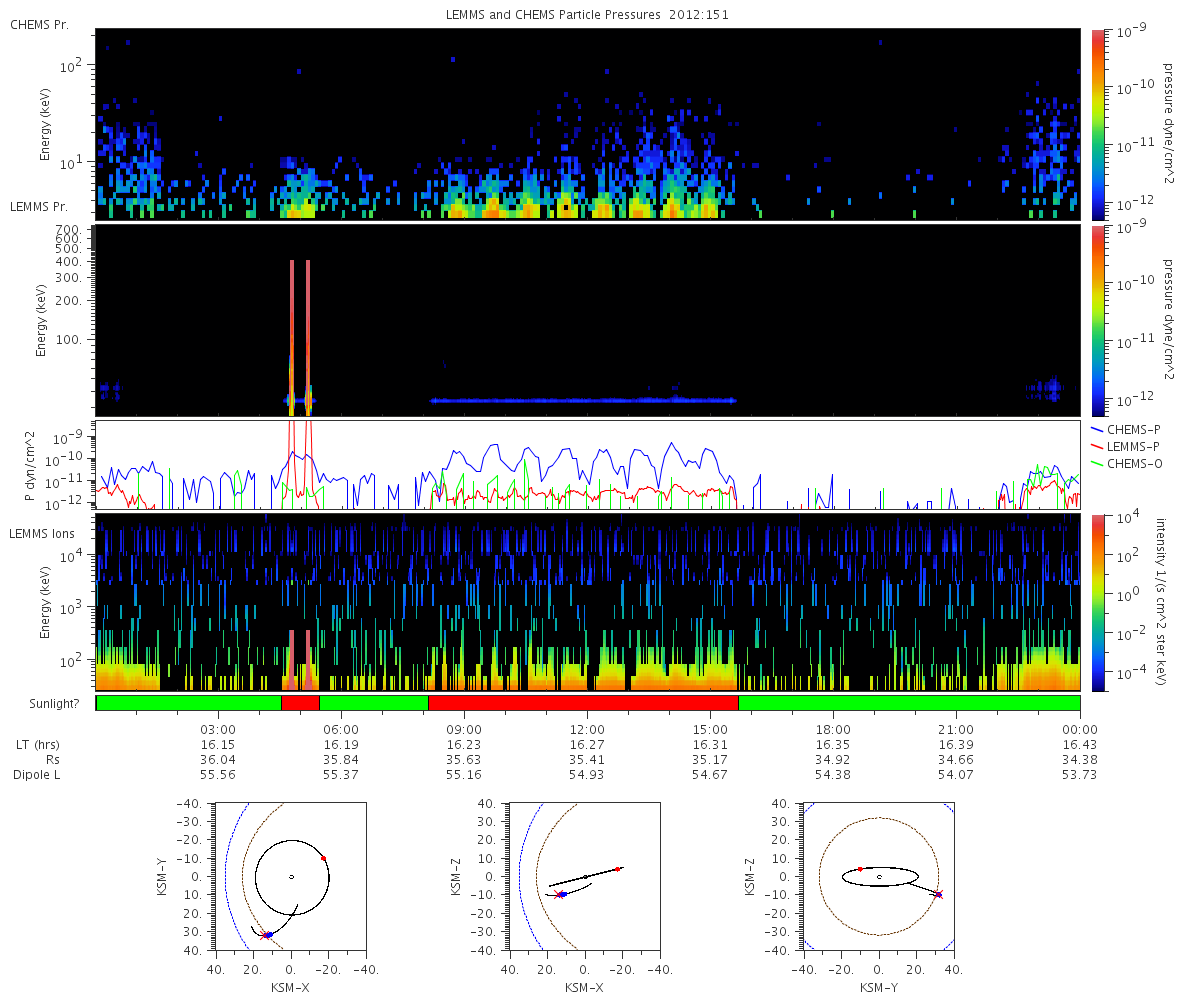The image size is (1200, 1000).
Task: Select the Rs value 36.04
Action: click(218, 760)
